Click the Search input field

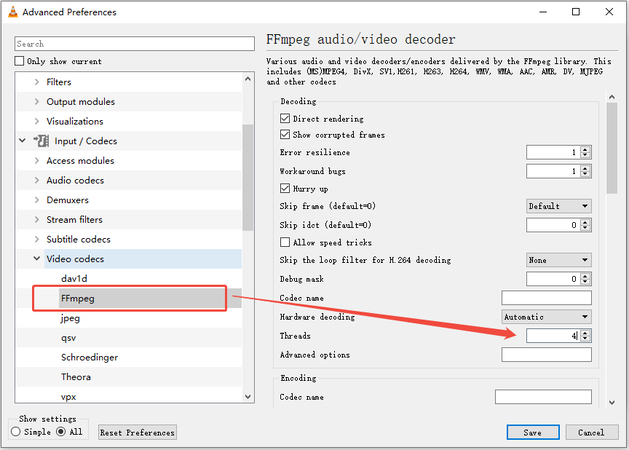(134, 44)
